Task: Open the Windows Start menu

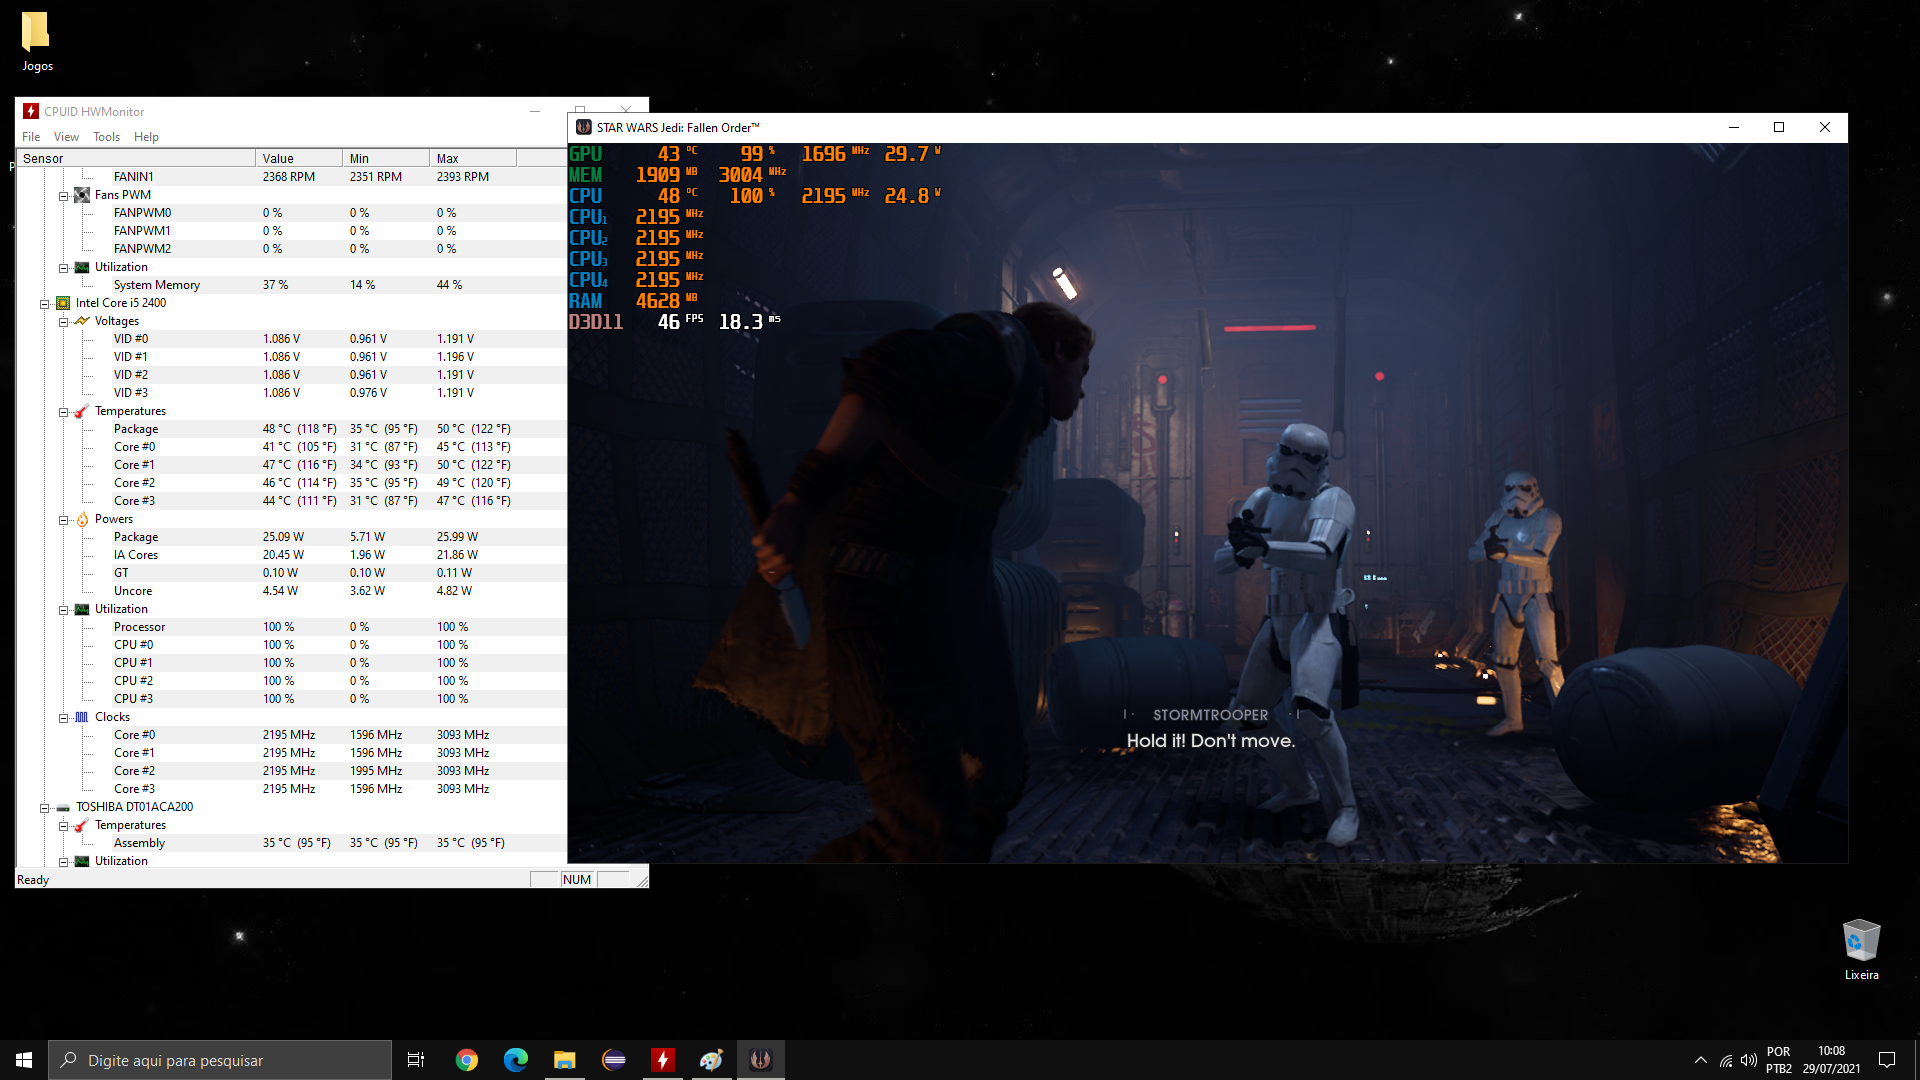Action: tap(24, 1060)
